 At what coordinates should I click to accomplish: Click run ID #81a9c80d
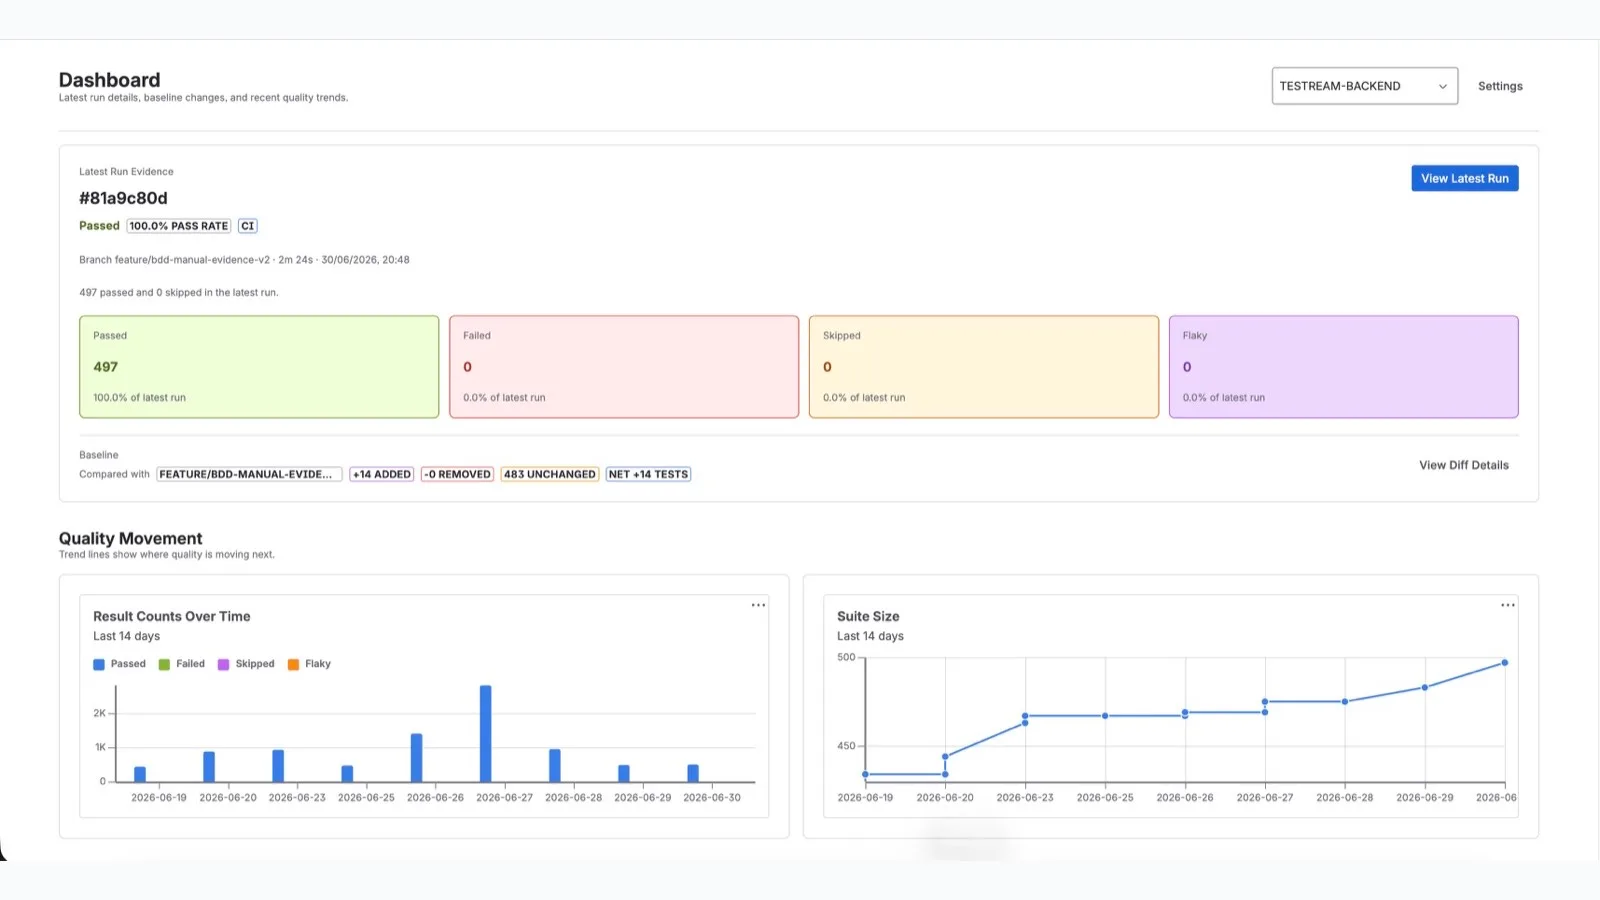(x=123, y=198)
